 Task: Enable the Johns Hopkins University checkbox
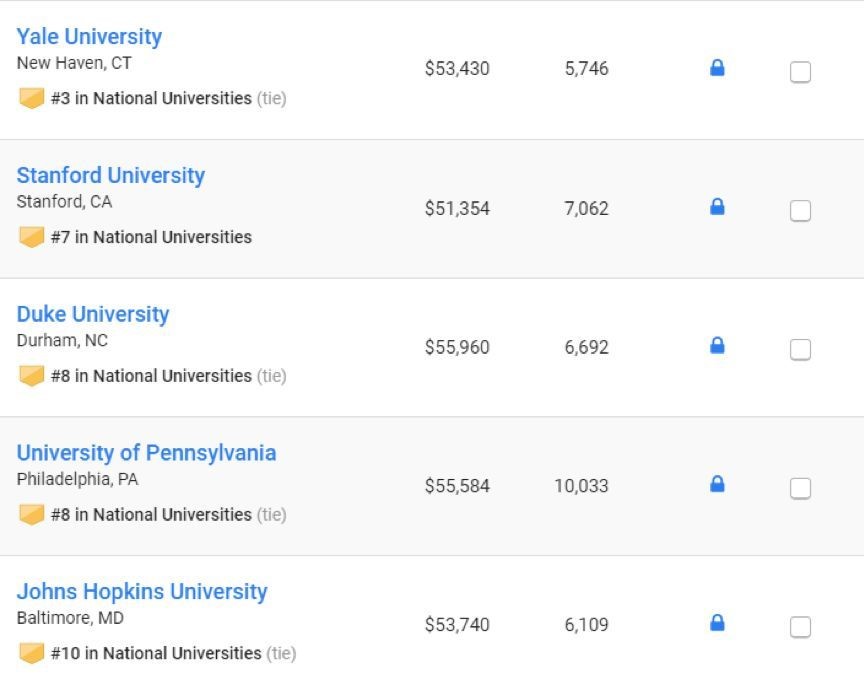point(800,627)
